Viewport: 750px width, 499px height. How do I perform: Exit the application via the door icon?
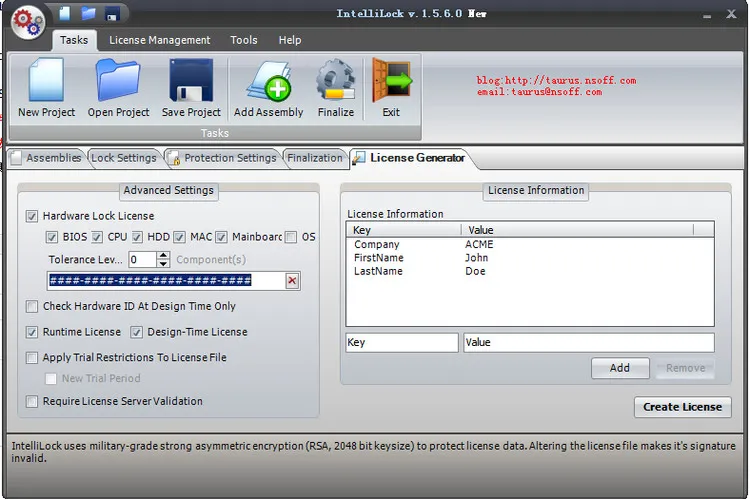pos(391,88)
